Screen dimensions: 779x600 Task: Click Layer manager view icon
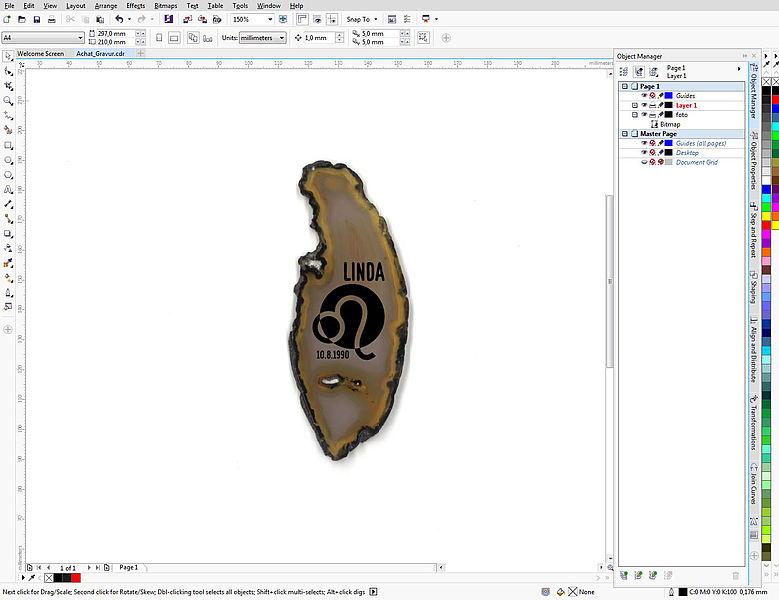pyautogui.click(x=654, y=72)
